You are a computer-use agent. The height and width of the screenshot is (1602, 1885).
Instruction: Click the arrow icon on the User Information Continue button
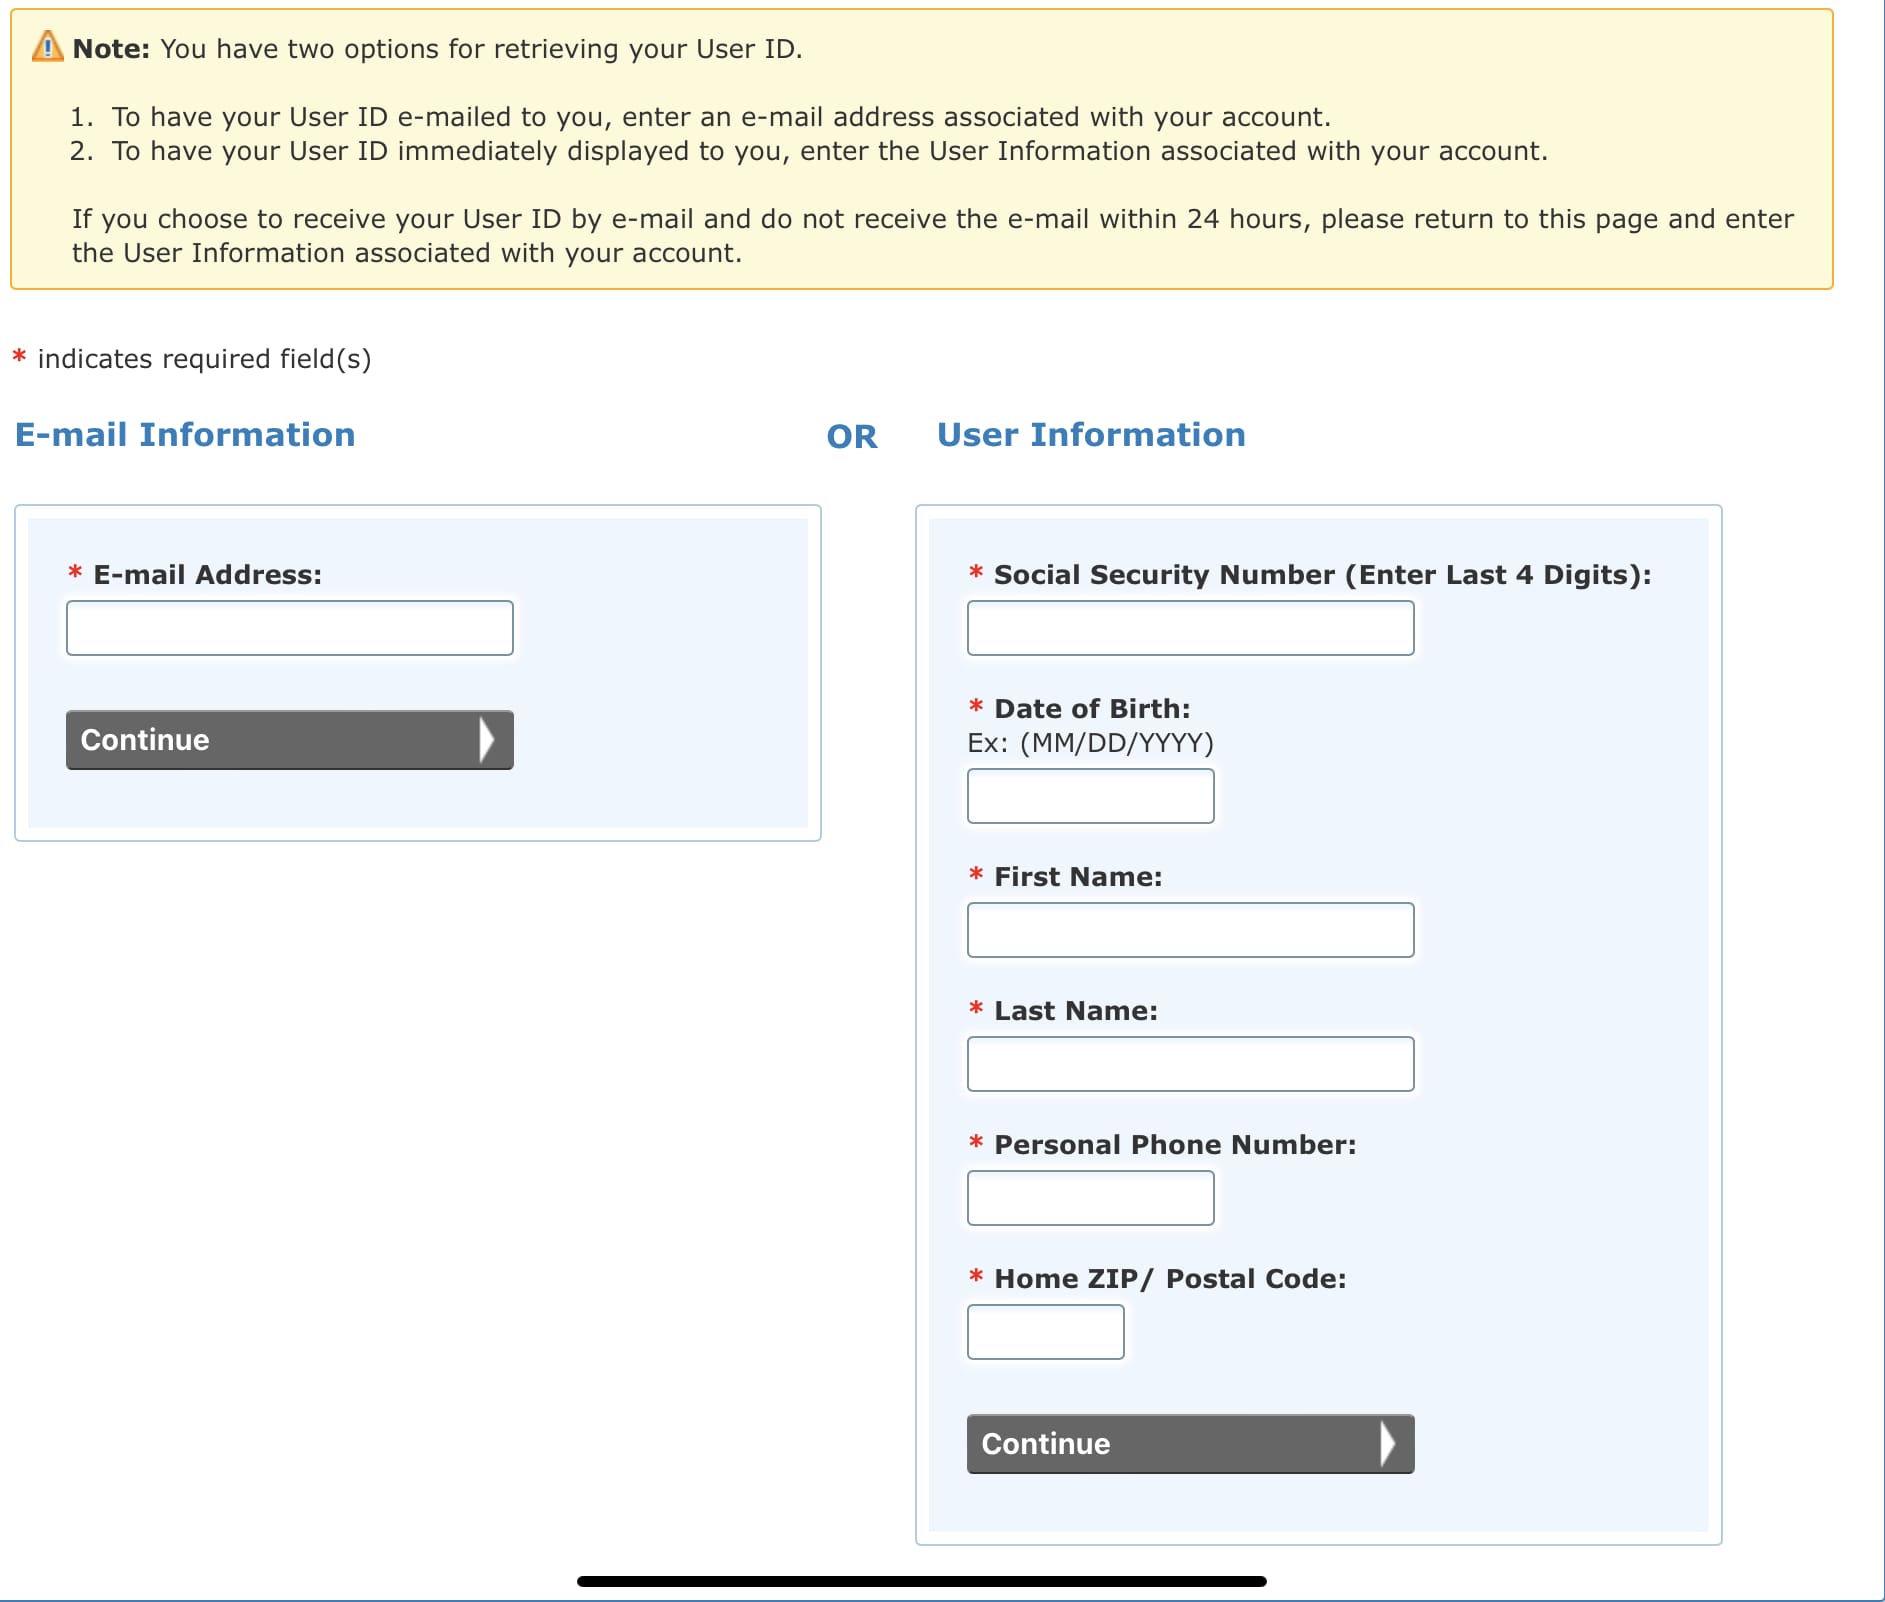1390,1444
